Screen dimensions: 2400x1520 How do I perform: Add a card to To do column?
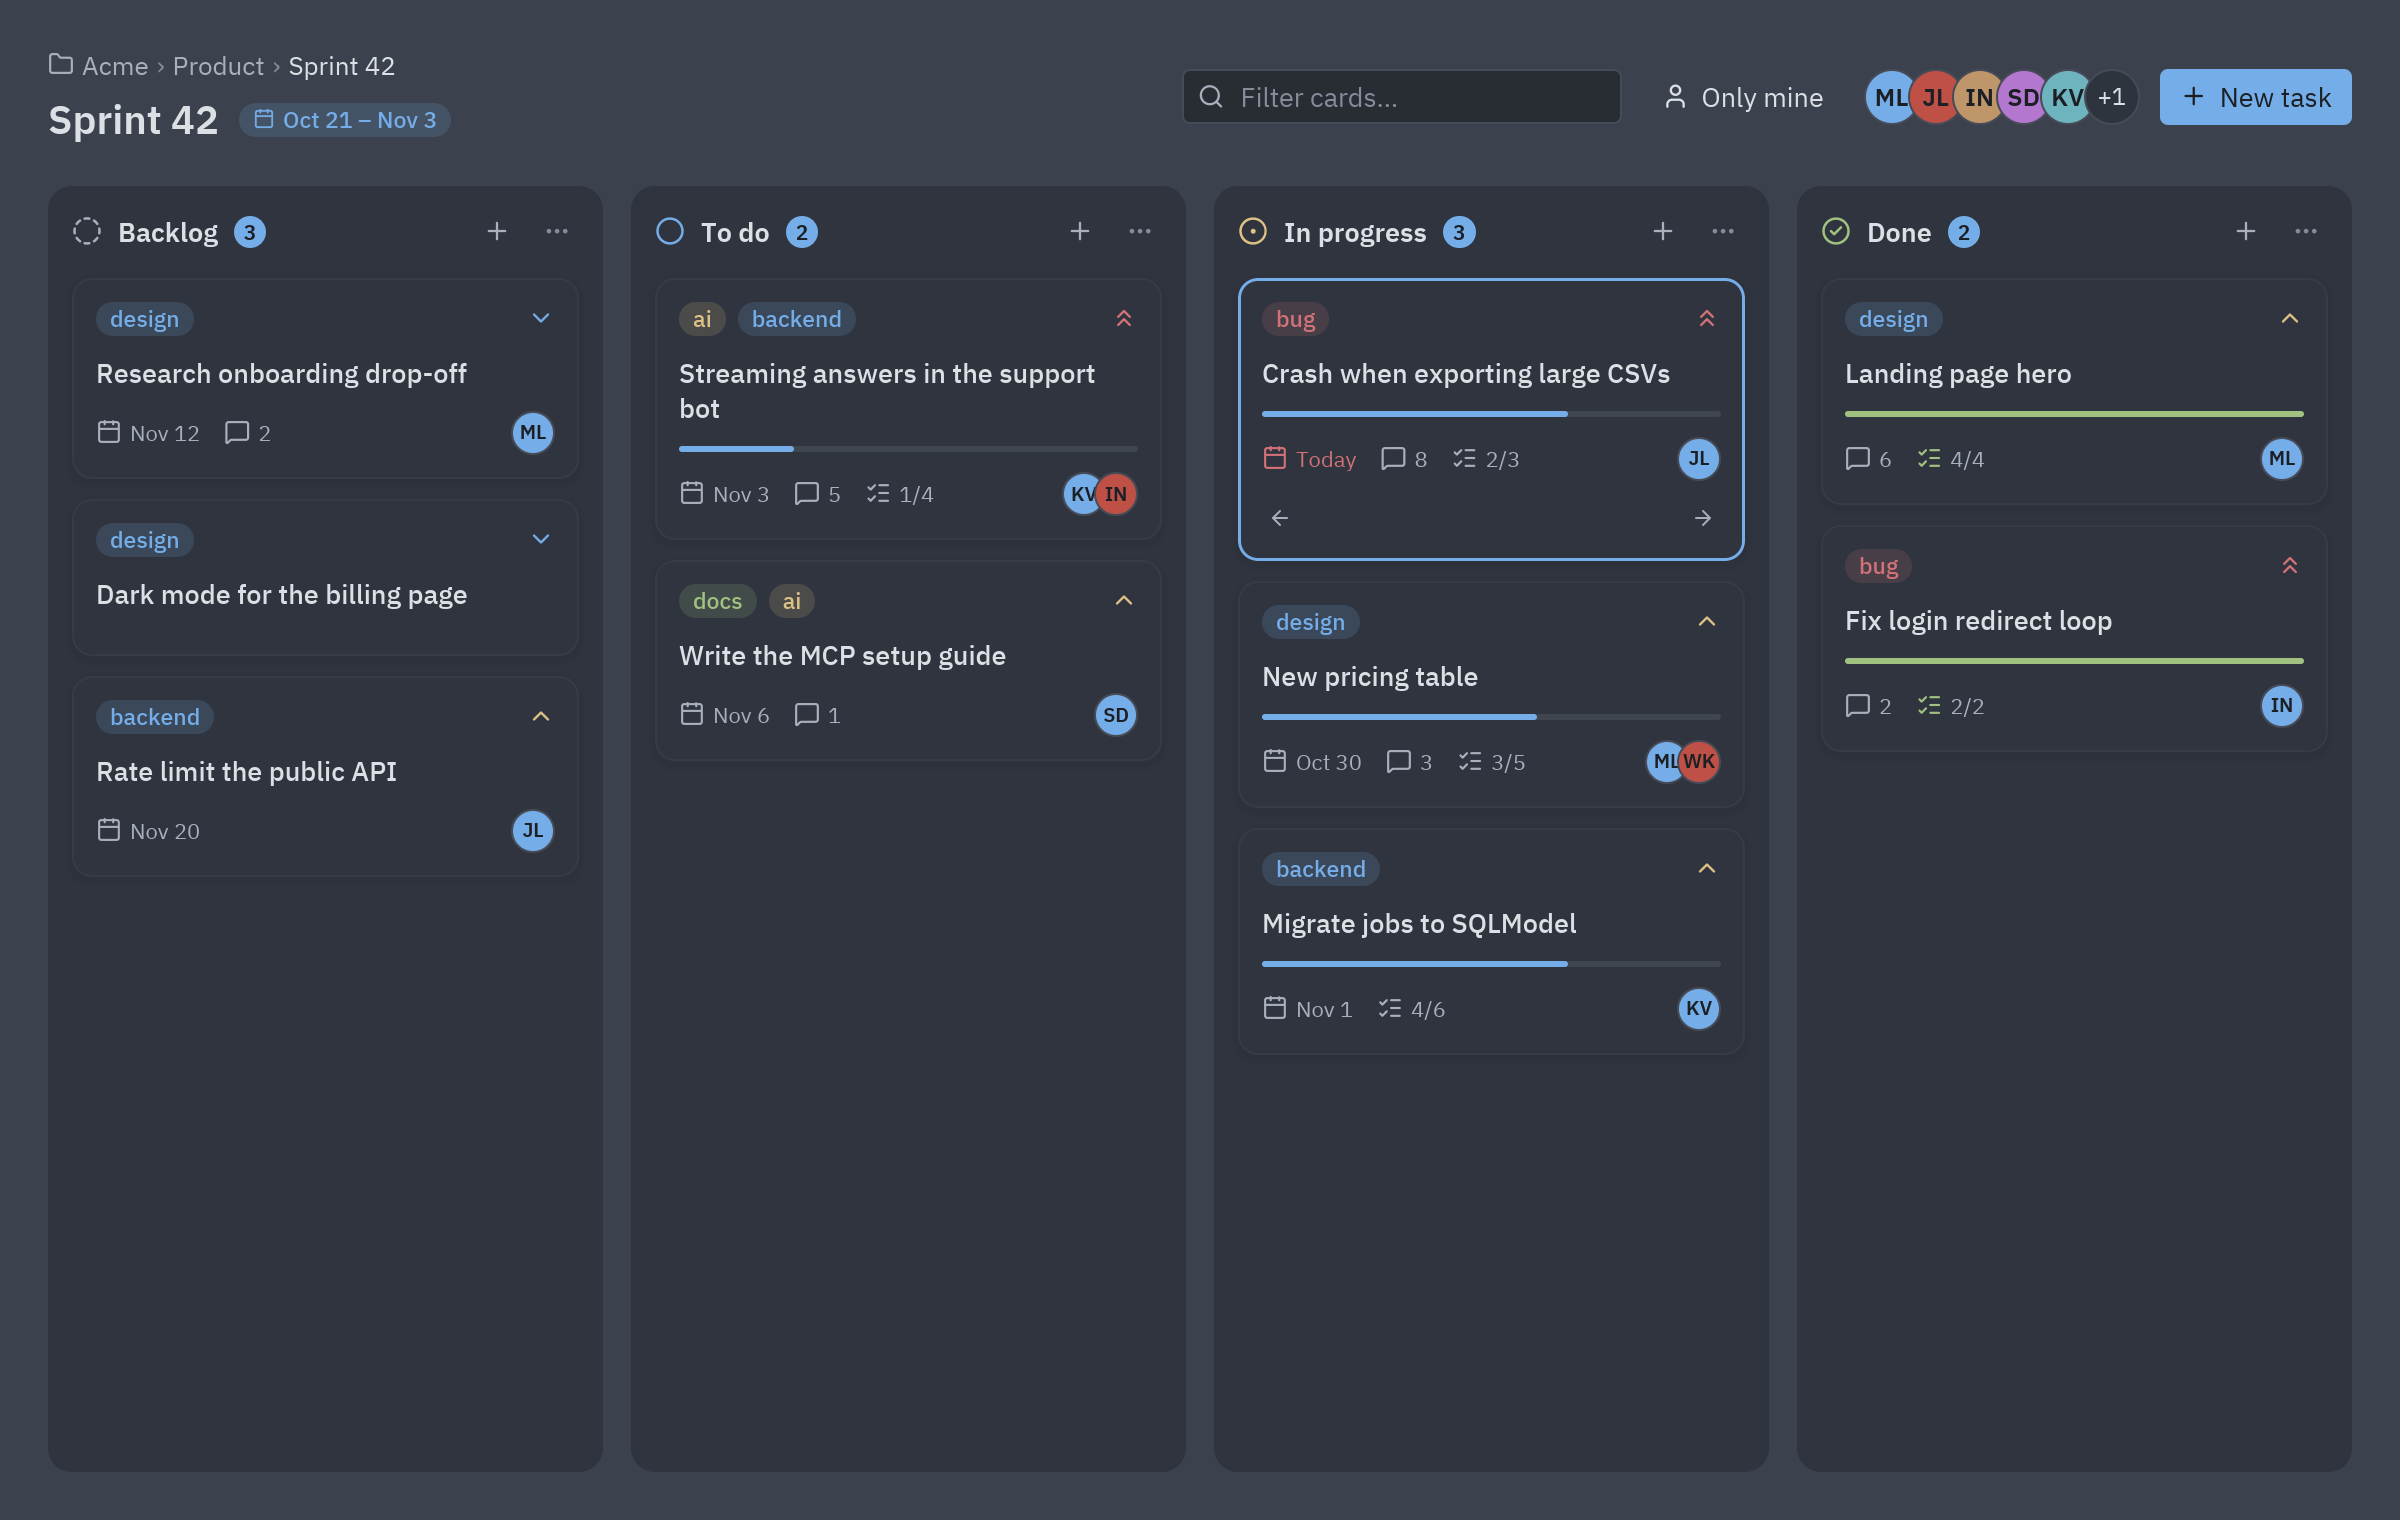tap(1080, 232)
